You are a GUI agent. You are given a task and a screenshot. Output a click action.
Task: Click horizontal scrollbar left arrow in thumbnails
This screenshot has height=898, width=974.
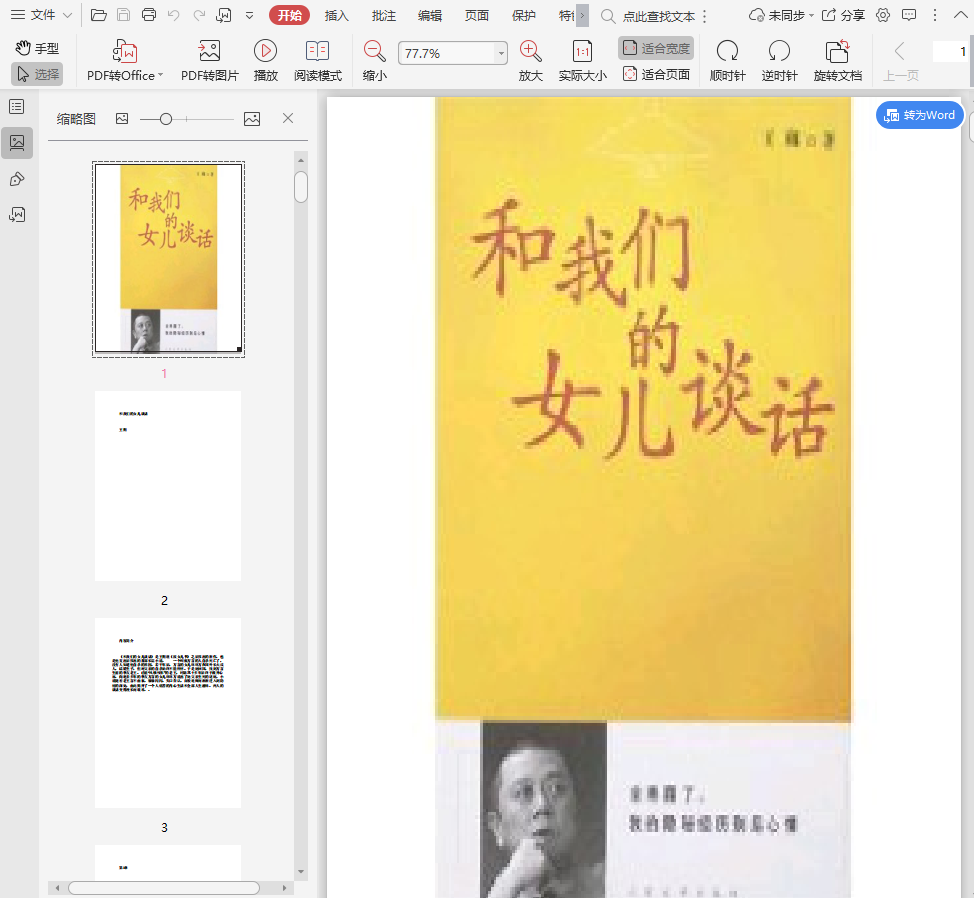click(x=57, y=888)
